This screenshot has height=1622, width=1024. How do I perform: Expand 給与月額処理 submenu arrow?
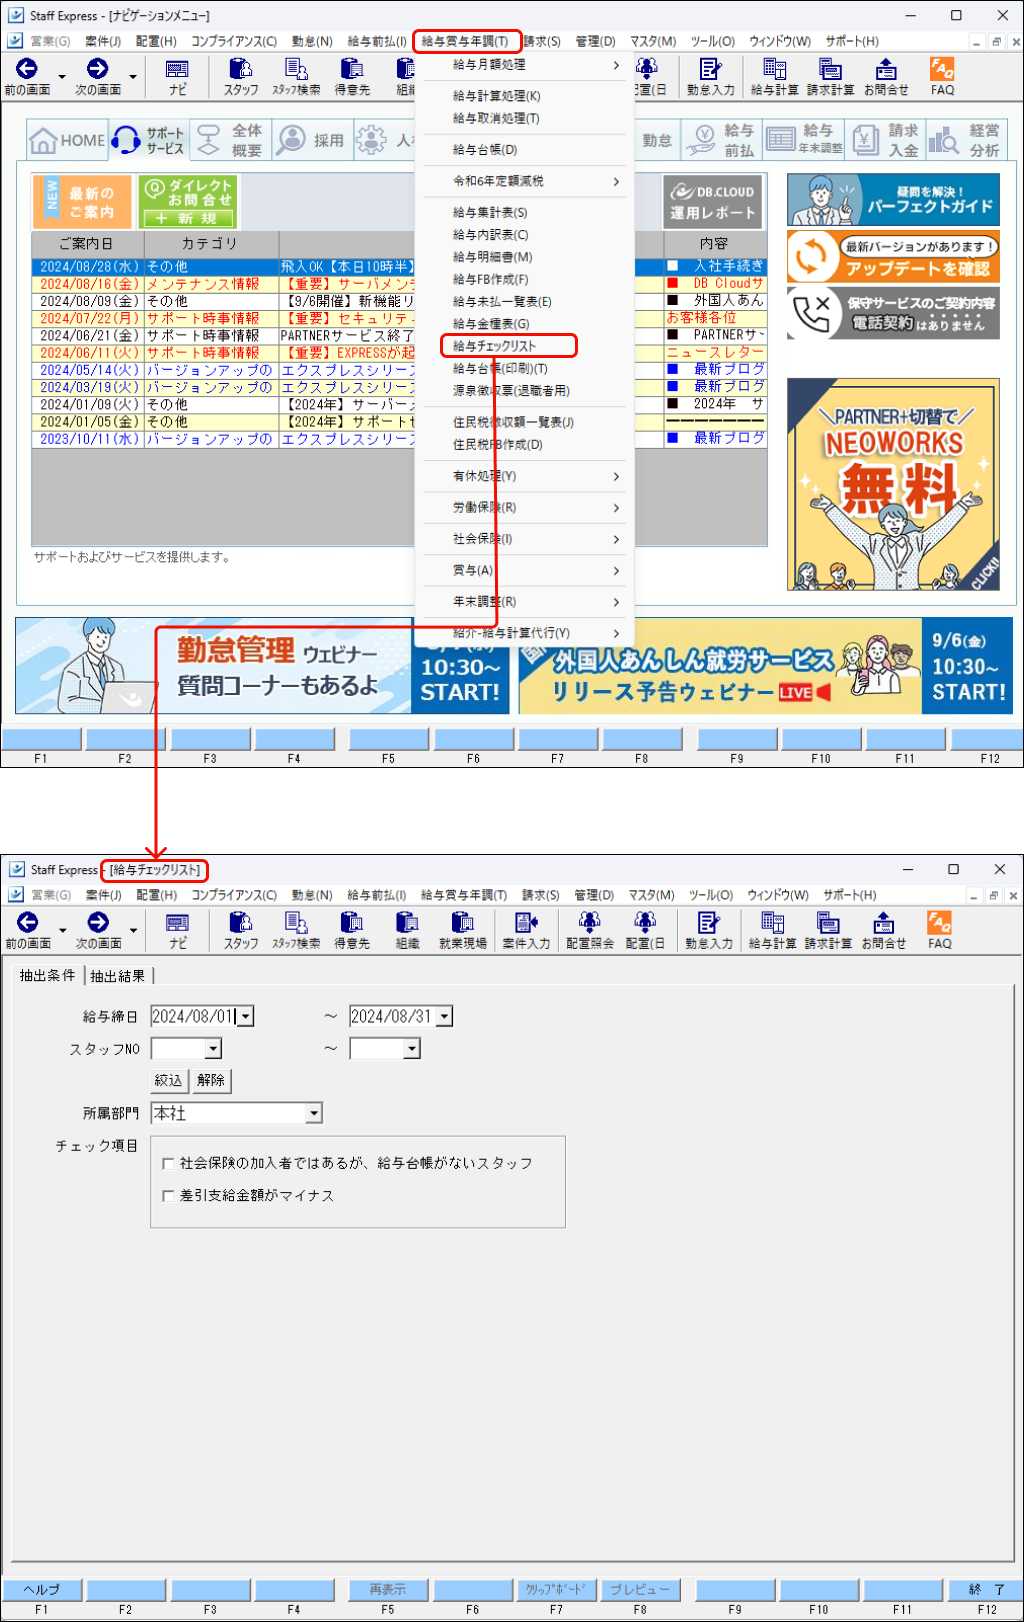(616, 65)
